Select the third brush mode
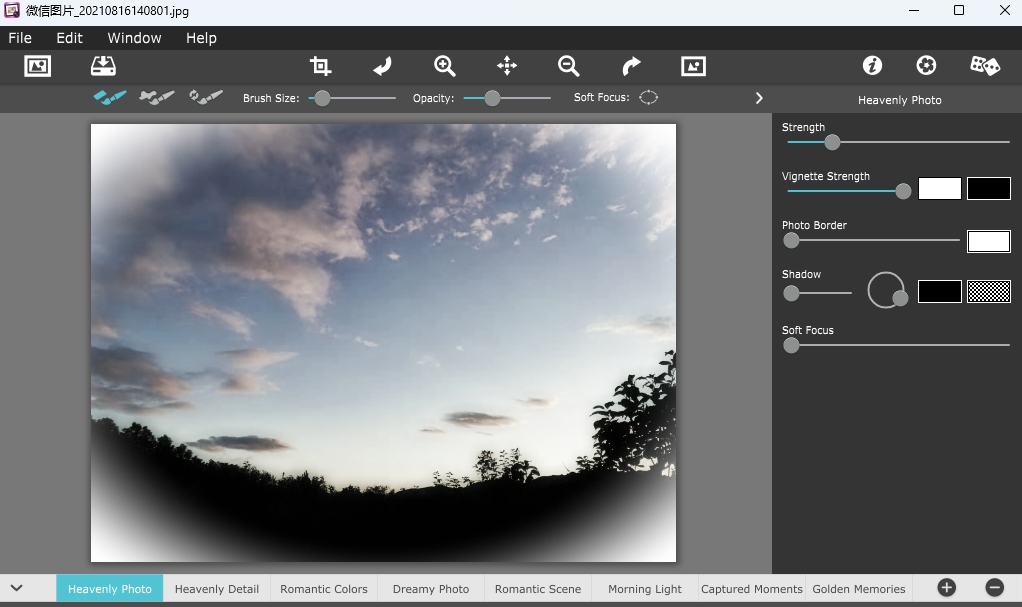The height and width of the screenshot is (607, 1022). 205,98
